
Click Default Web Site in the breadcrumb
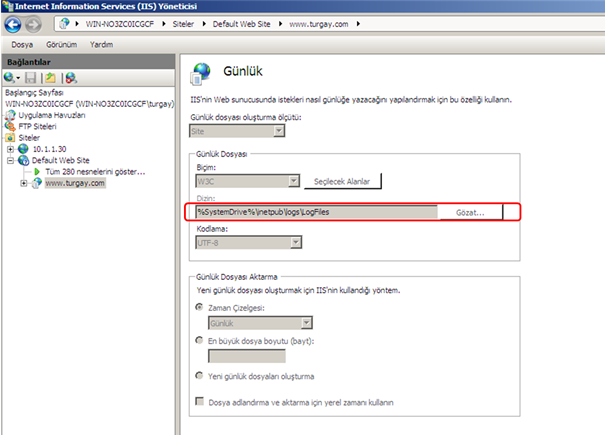click(x=242, y=24)
